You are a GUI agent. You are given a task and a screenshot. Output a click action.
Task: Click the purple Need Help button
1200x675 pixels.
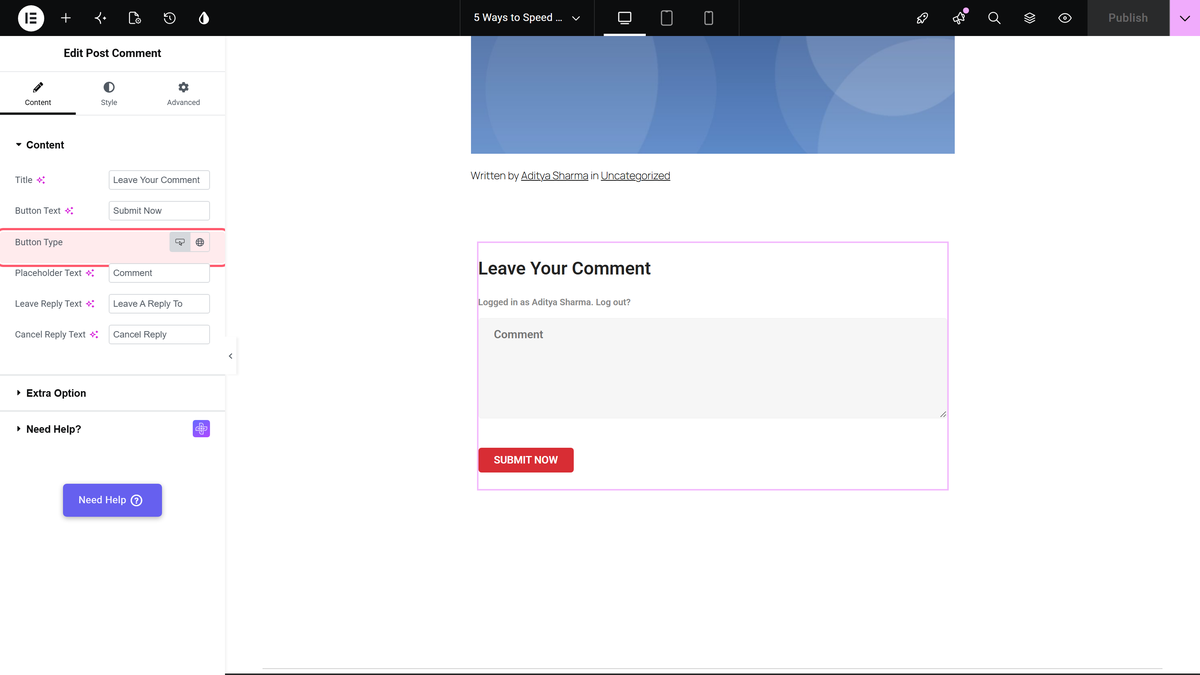point(112,500)
